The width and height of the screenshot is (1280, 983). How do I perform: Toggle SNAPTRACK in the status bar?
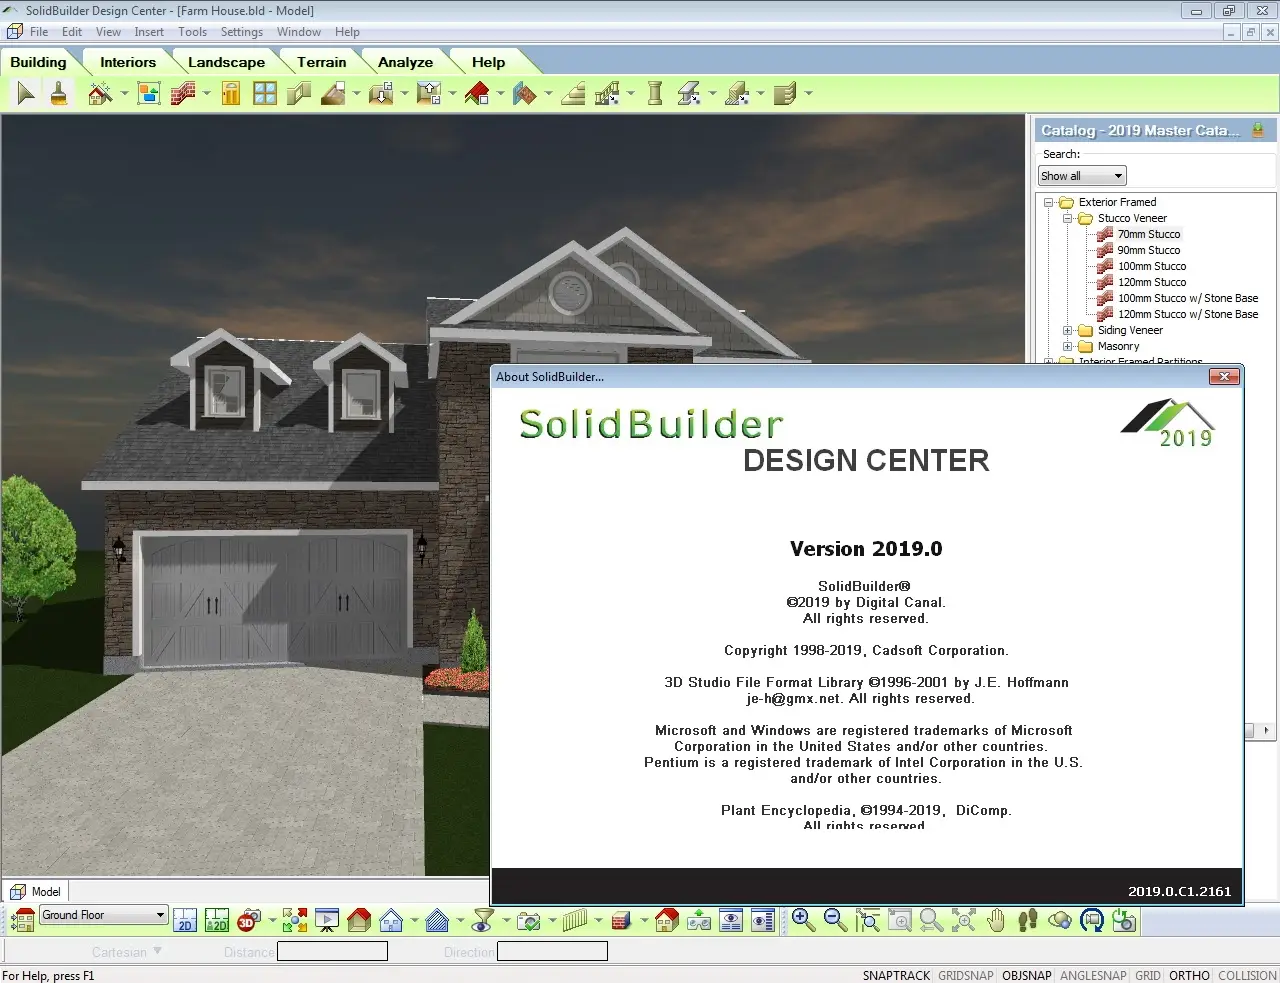click(896, 975)
